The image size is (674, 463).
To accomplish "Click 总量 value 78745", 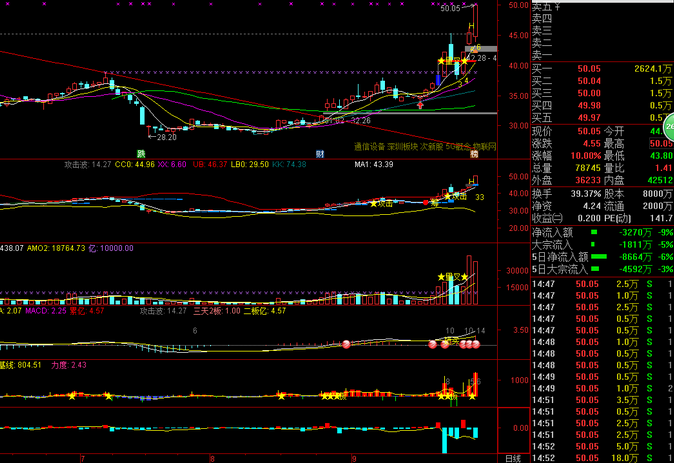I will [x=588, y=168].
